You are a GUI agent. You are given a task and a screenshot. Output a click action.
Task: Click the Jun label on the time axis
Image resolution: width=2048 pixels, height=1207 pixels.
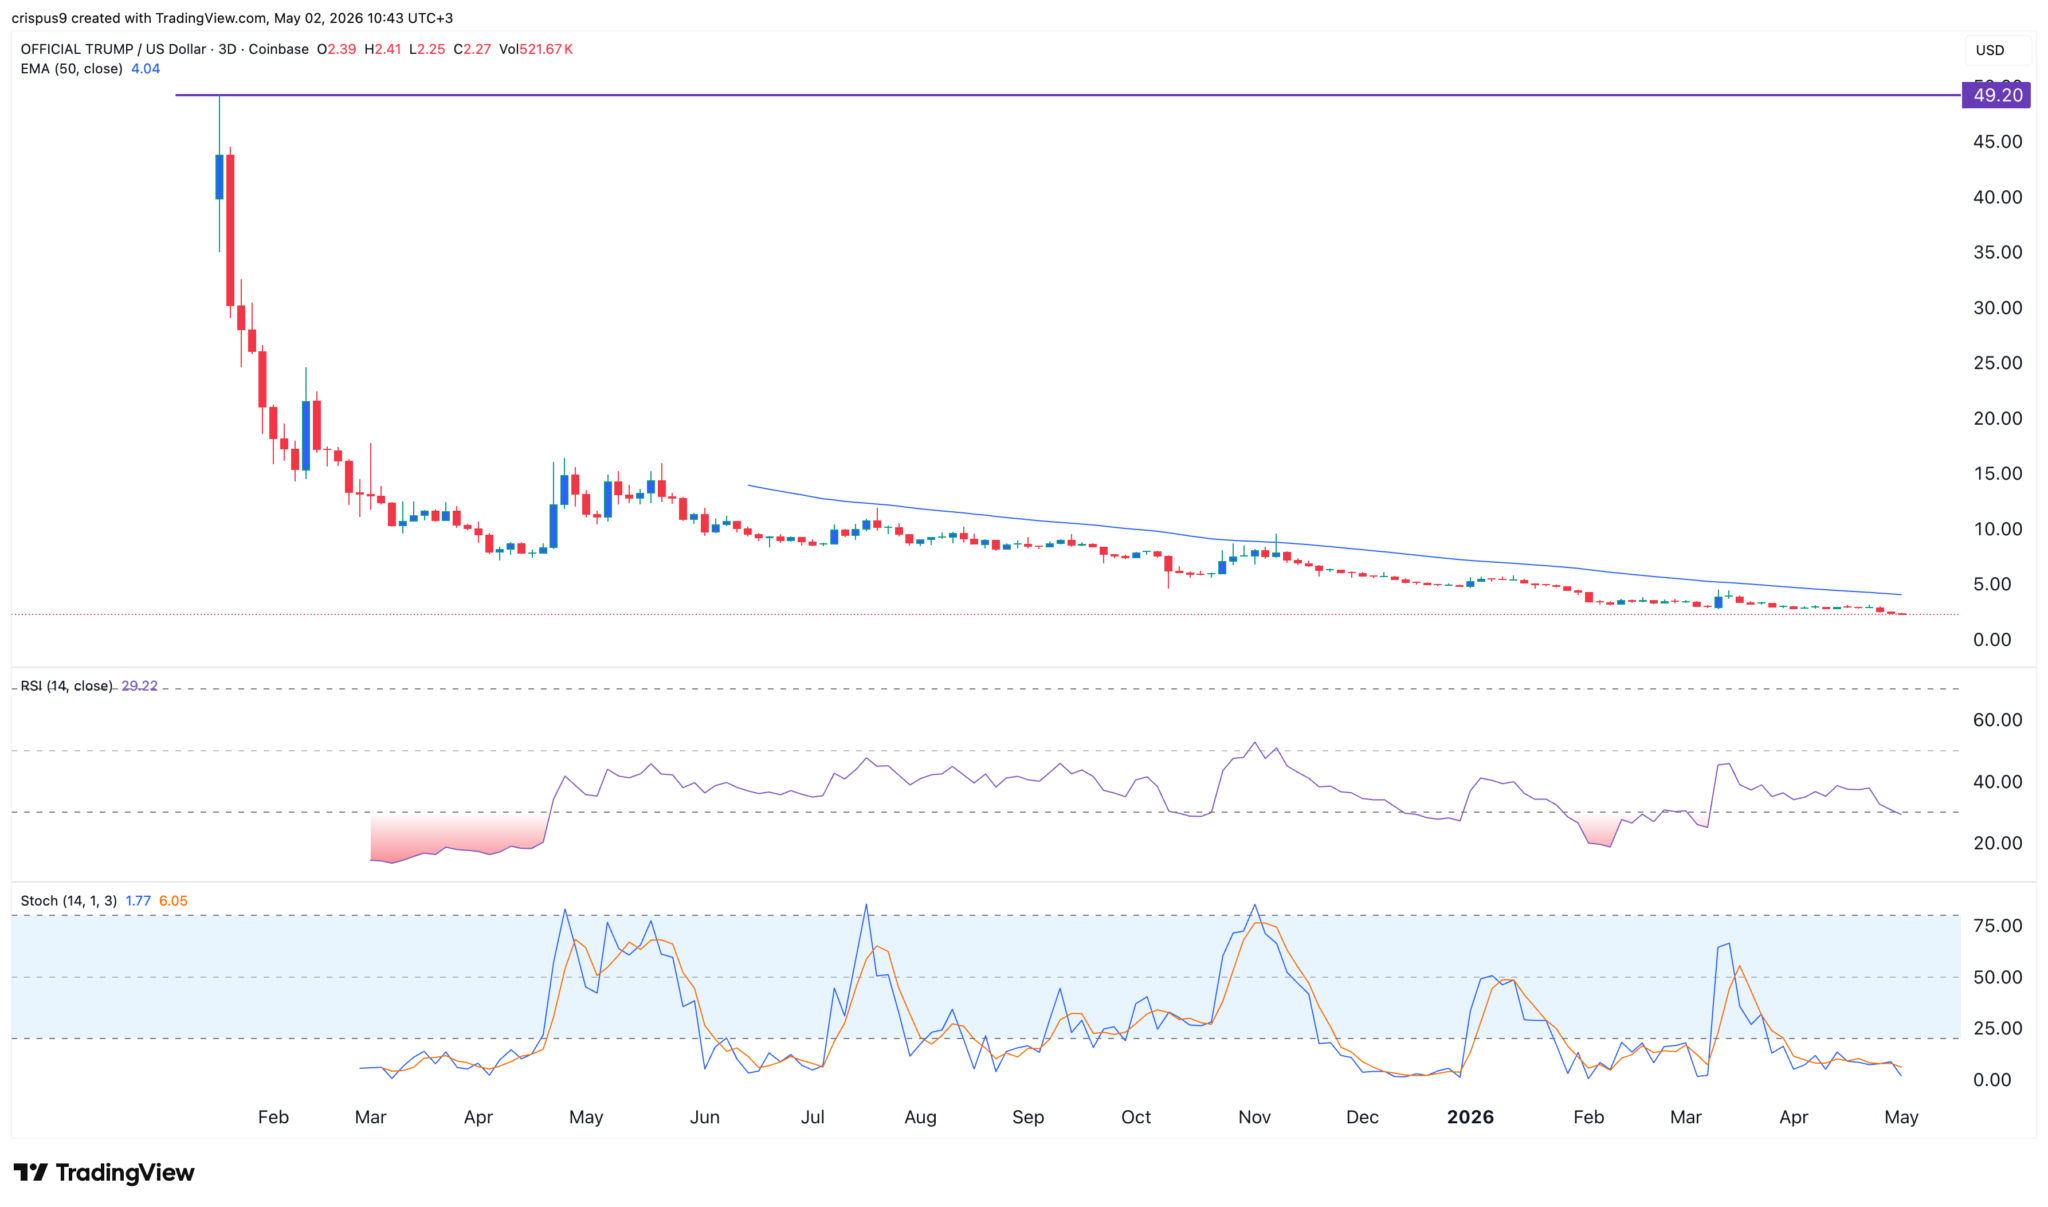tap(705, 1117)
